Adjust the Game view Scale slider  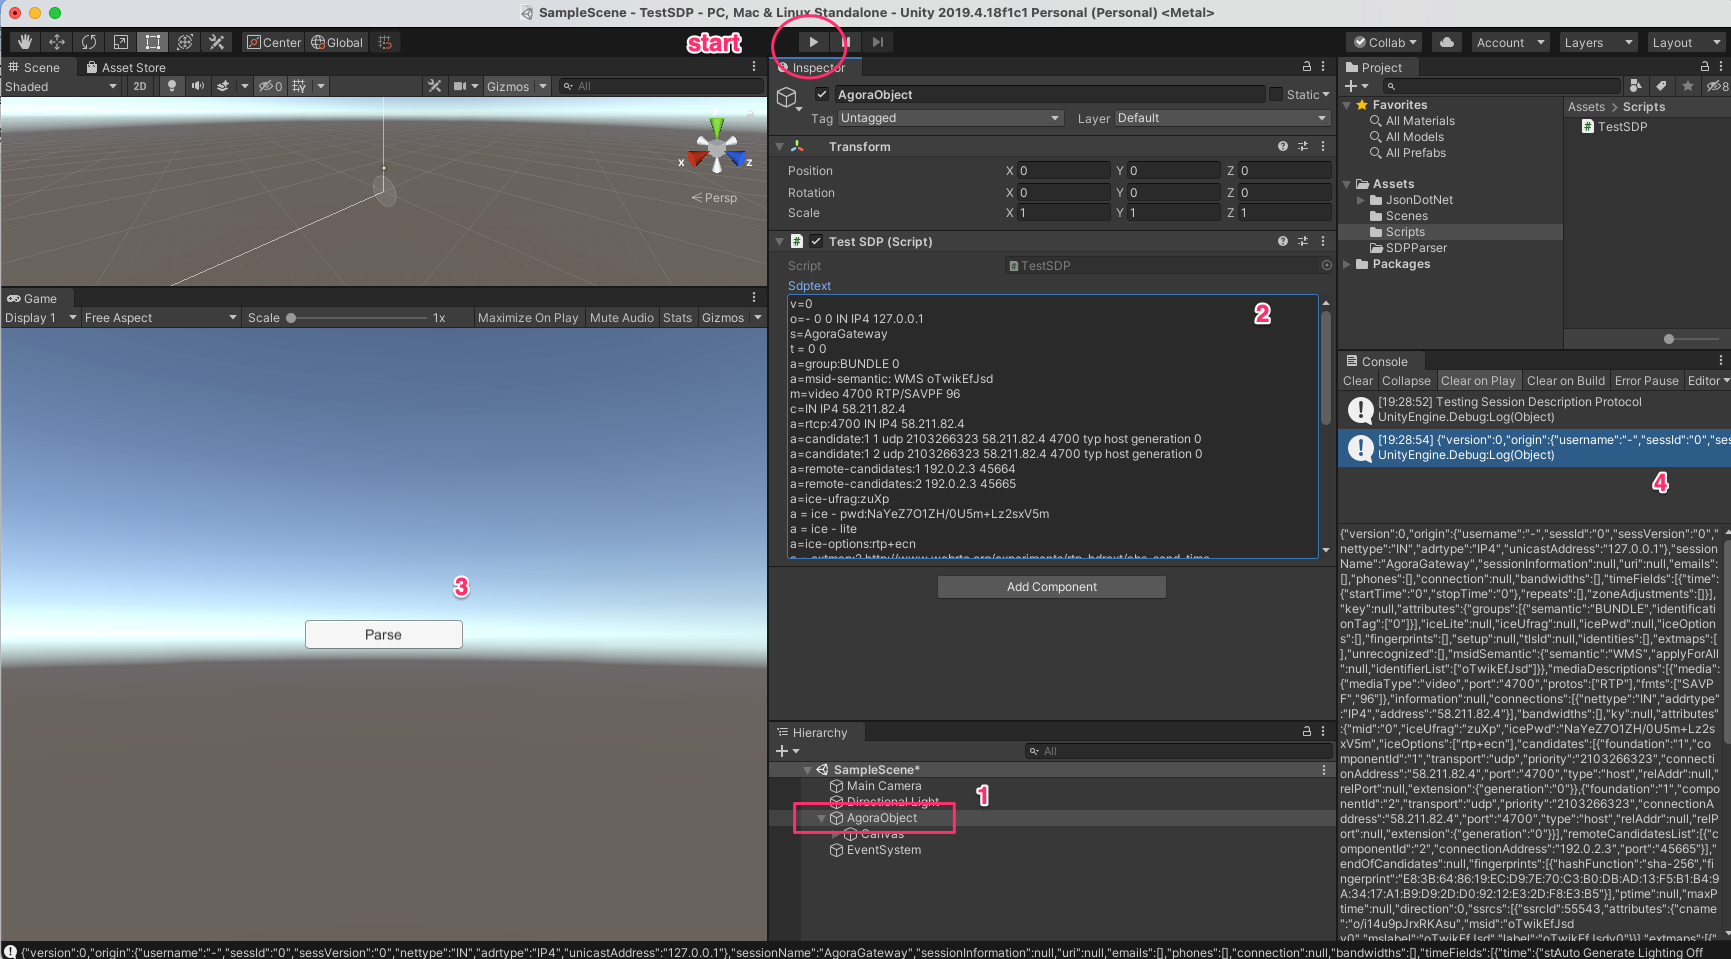point(358,317)
